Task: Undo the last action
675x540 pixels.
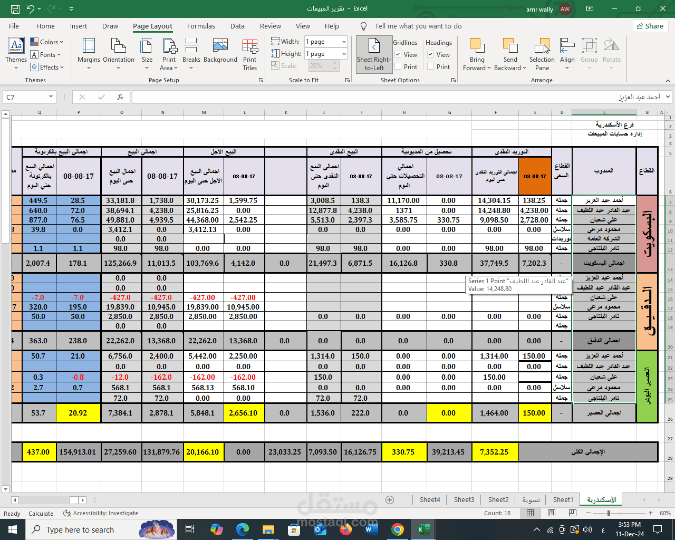Action: click(30, 9)
